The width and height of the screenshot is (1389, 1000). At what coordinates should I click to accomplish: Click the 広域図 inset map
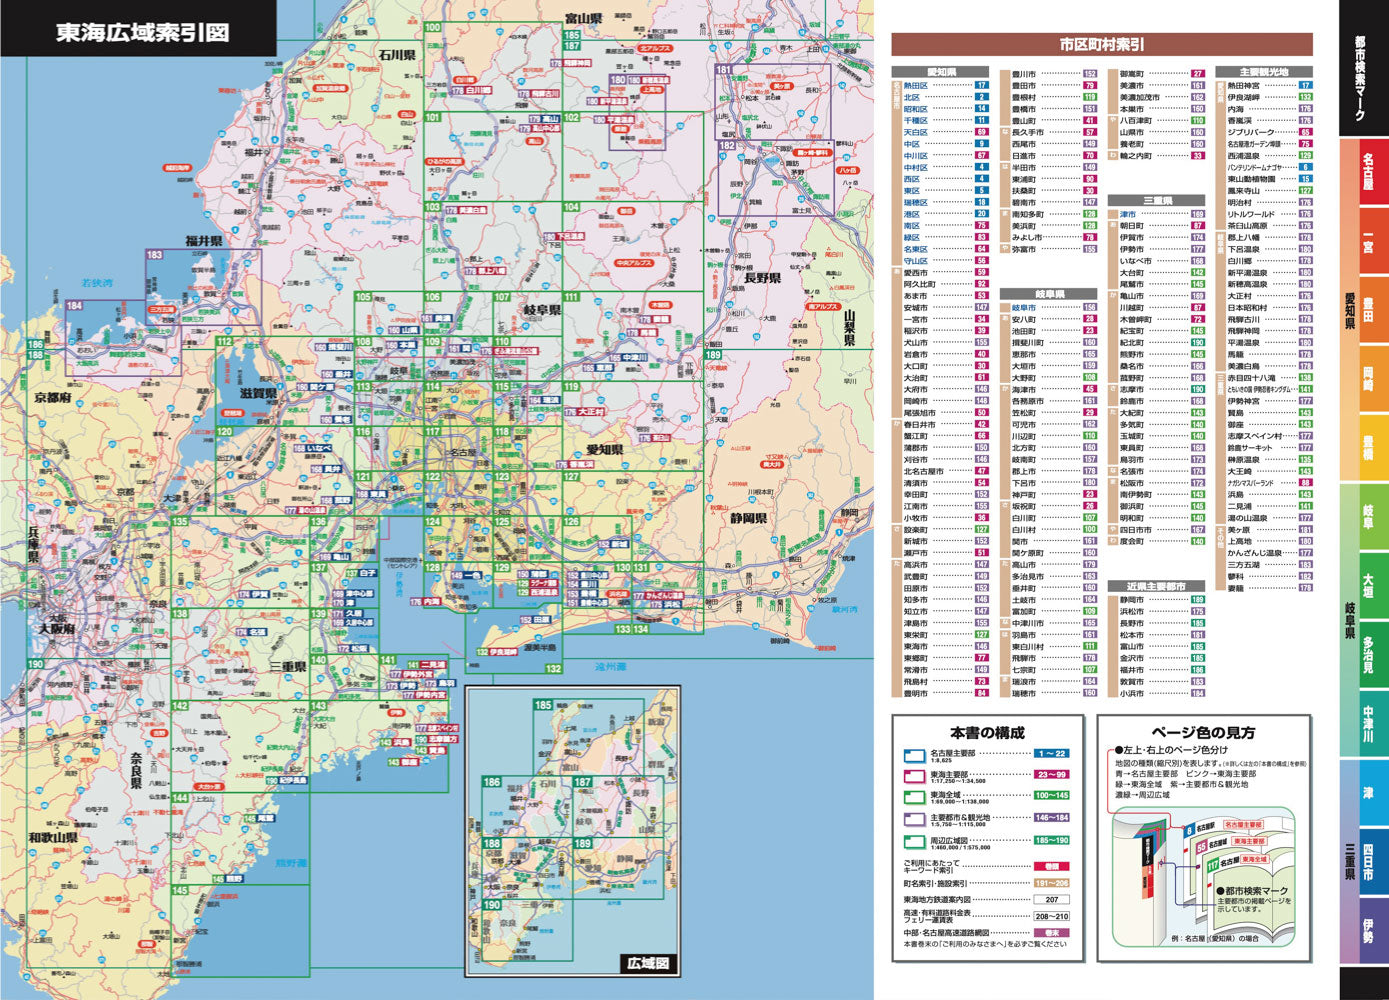click(575, 830)
